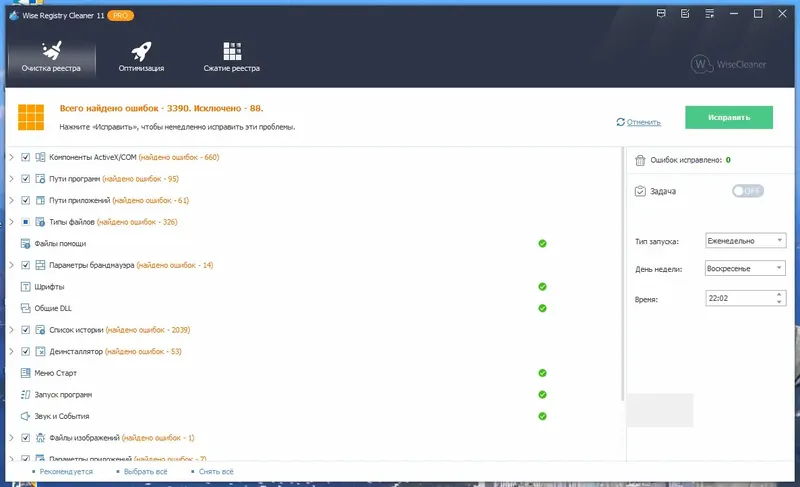Click the Типы файлов category icon
The width and height of the screenshot is (800, 487).
(x=40, y=222)
